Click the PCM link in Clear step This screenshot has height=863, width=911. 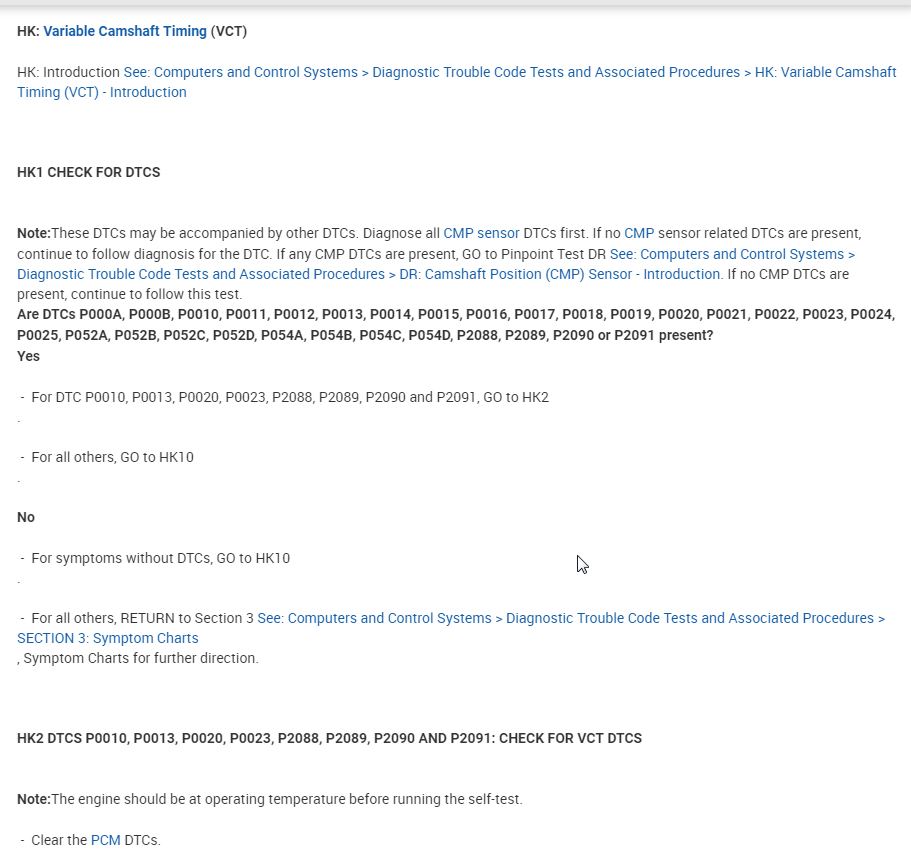(105, 840)
